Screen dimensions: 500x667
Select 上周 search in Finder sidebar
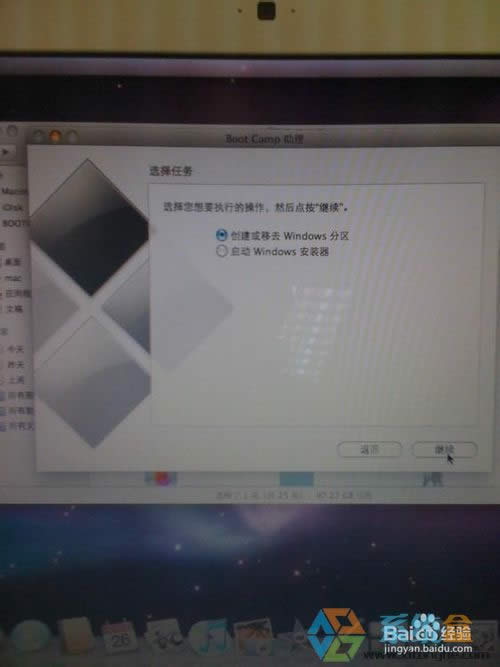point(15,380)
